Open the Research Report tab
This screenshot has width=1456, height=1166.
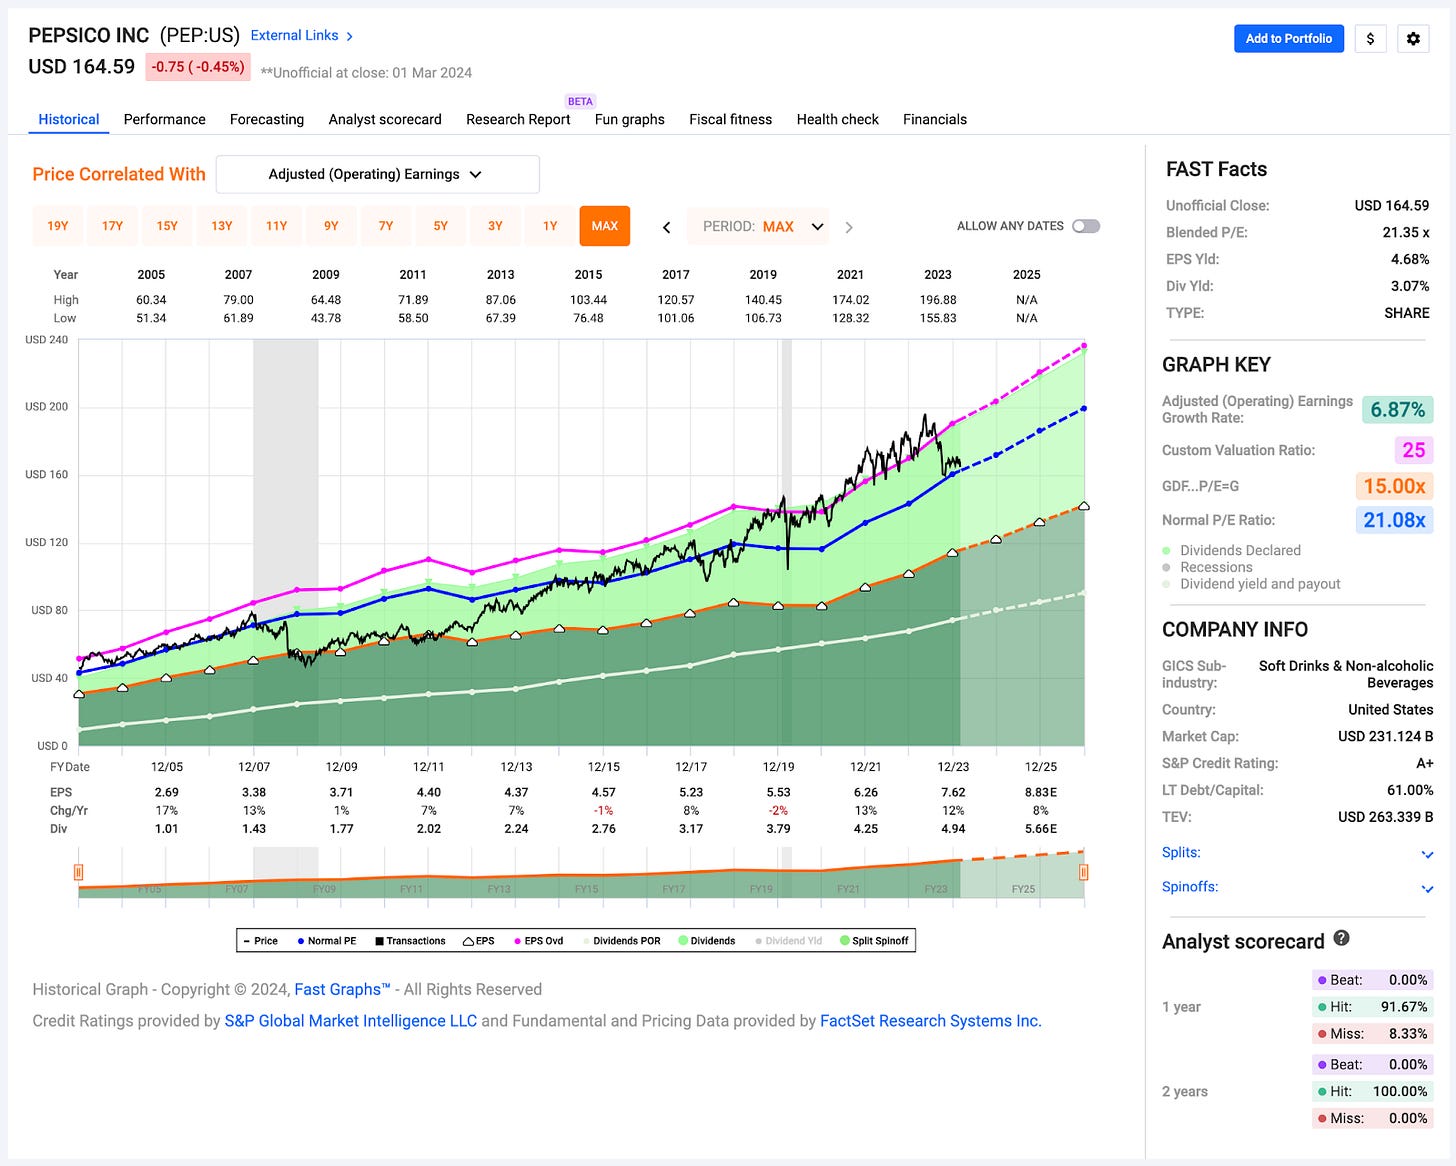(518, 119)
